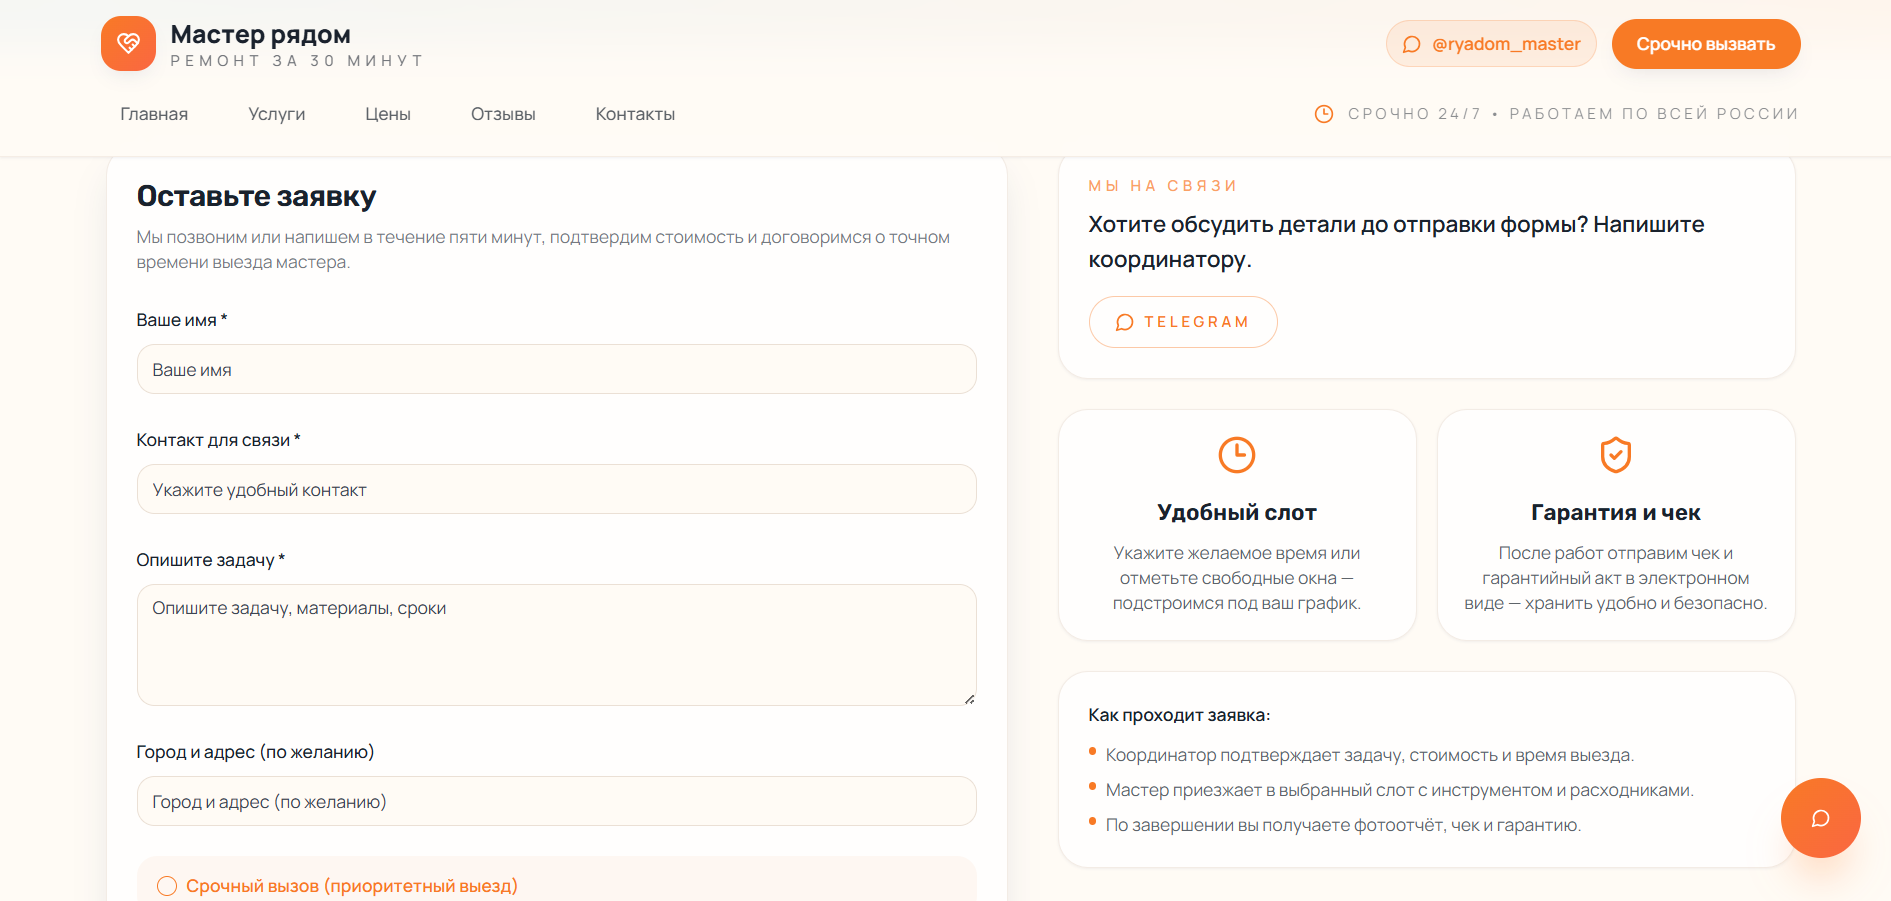Focus the Ваше имя input field
1891x901 pixels.
click(x=556, y=370)
